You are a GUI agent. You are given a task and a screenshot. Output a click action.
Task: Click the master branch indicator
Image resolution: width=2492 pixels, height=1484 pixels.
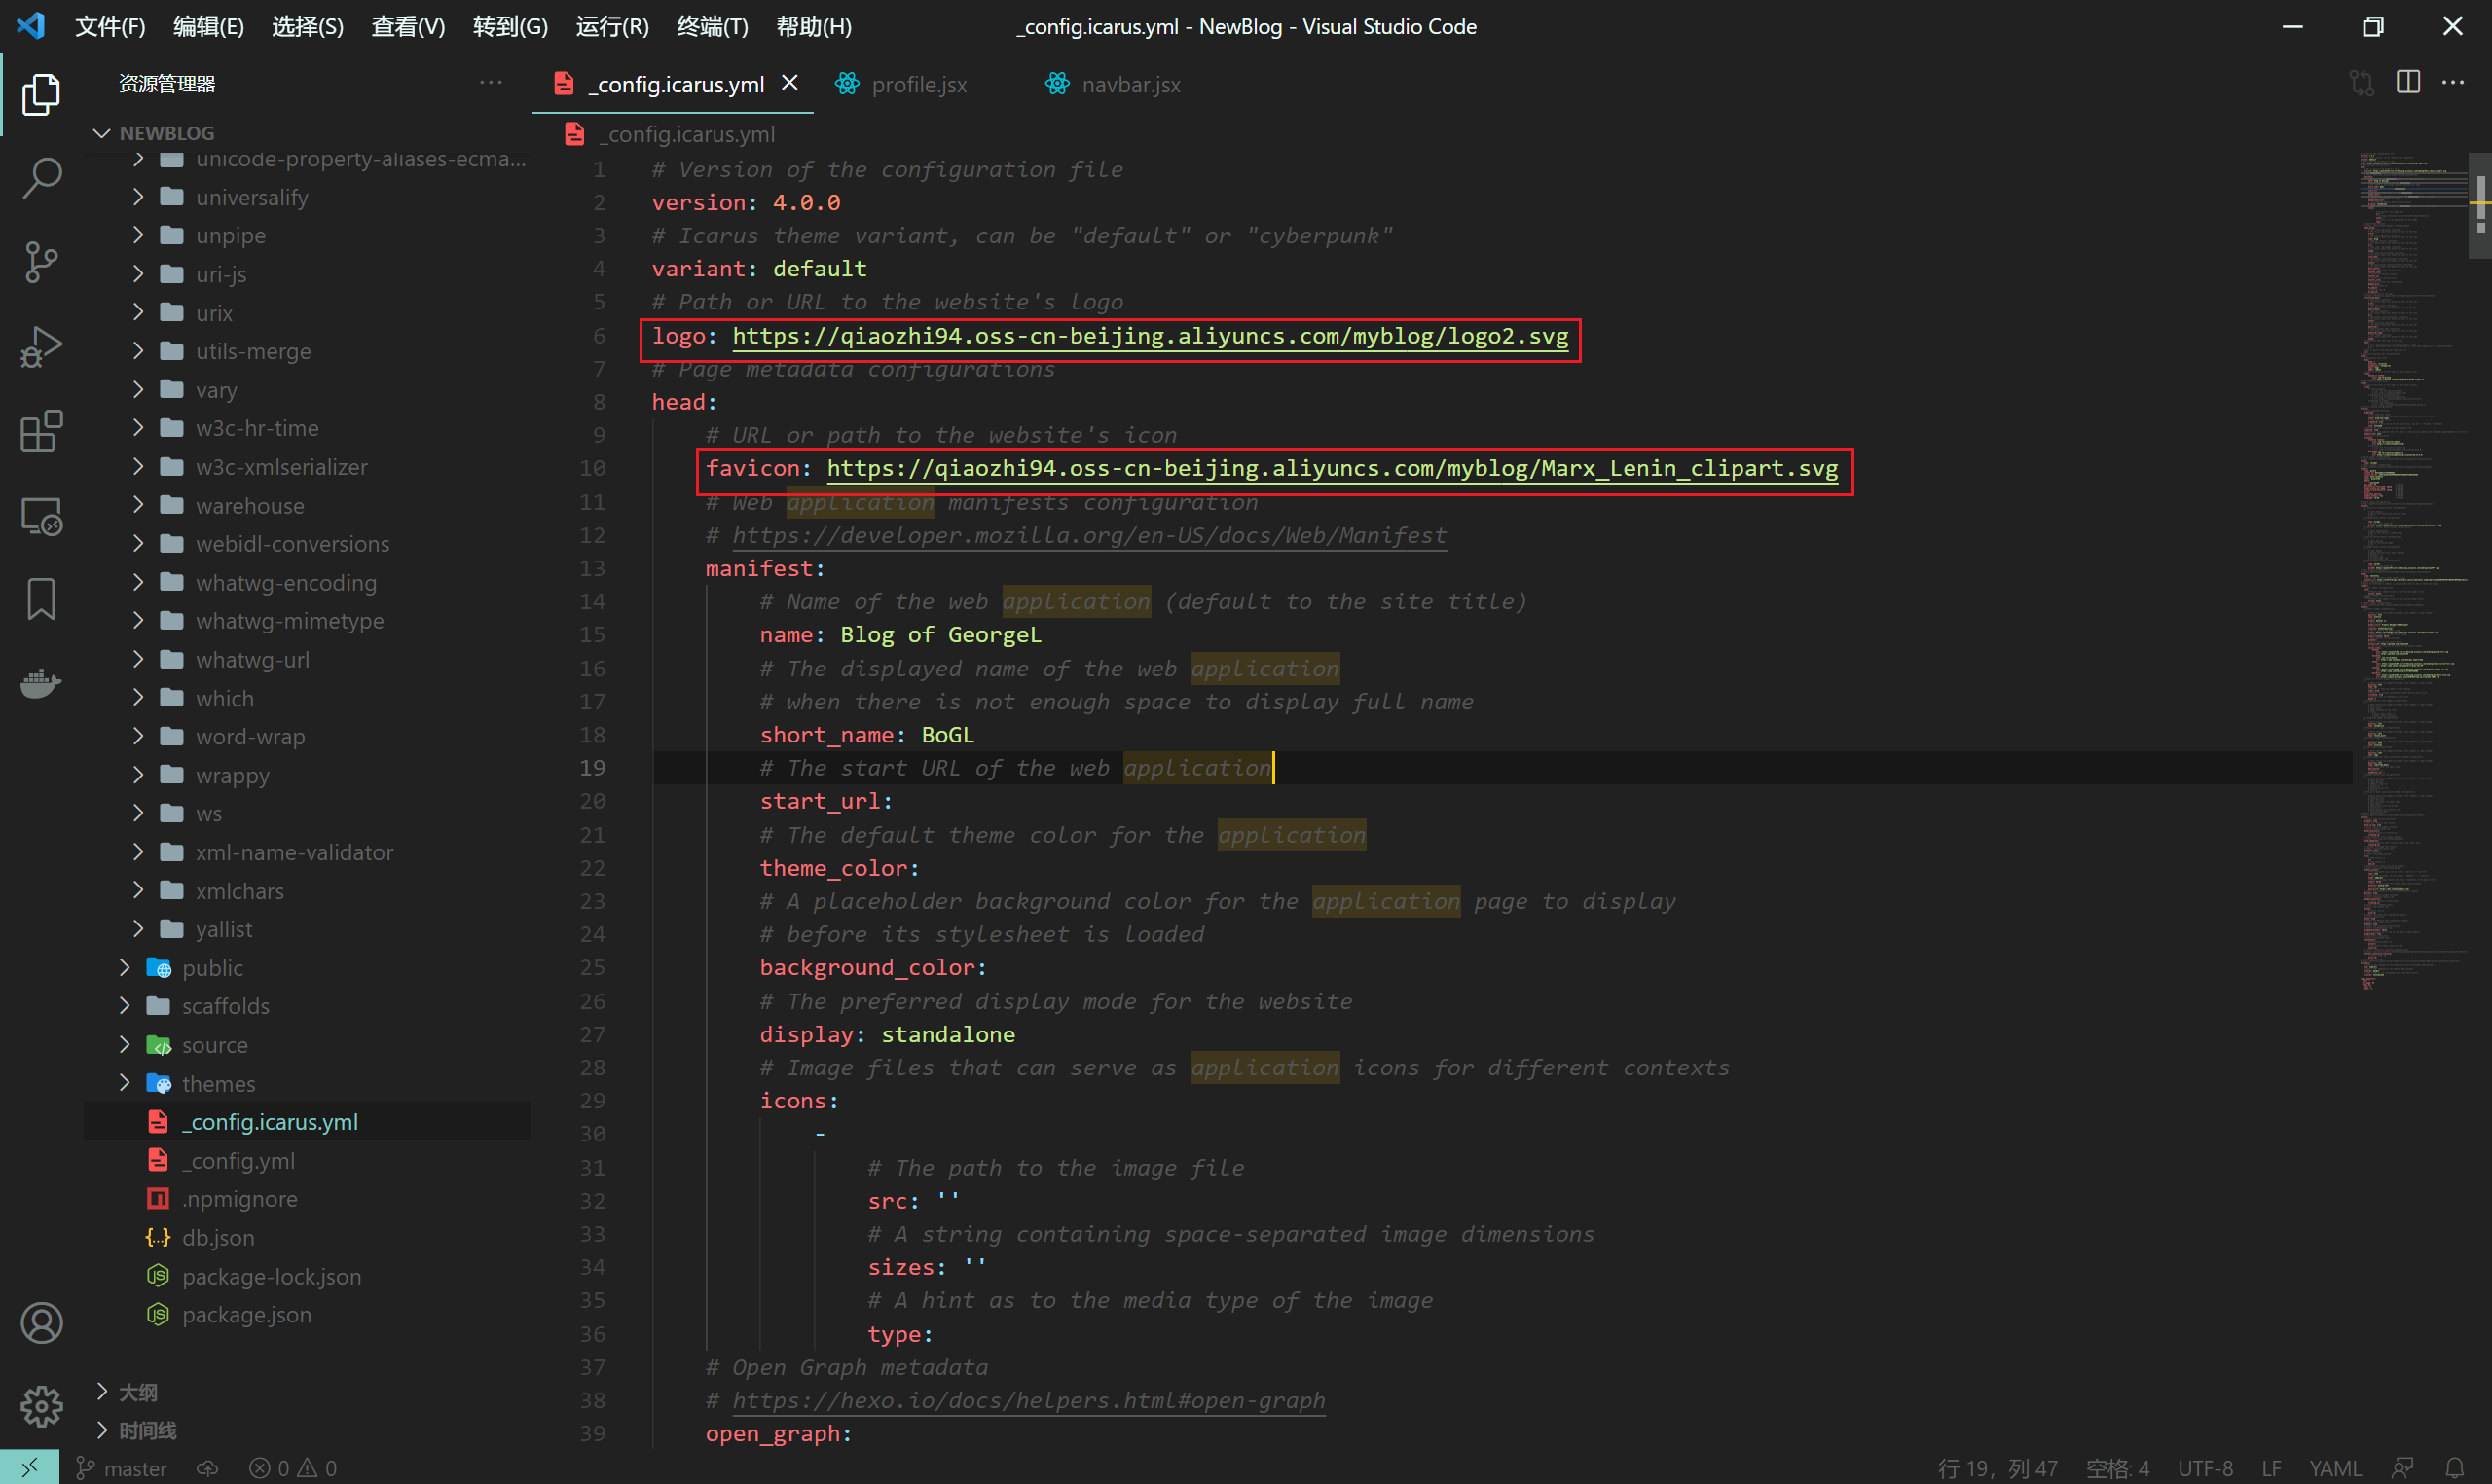pyautogui.click(x=121, y=1467)
